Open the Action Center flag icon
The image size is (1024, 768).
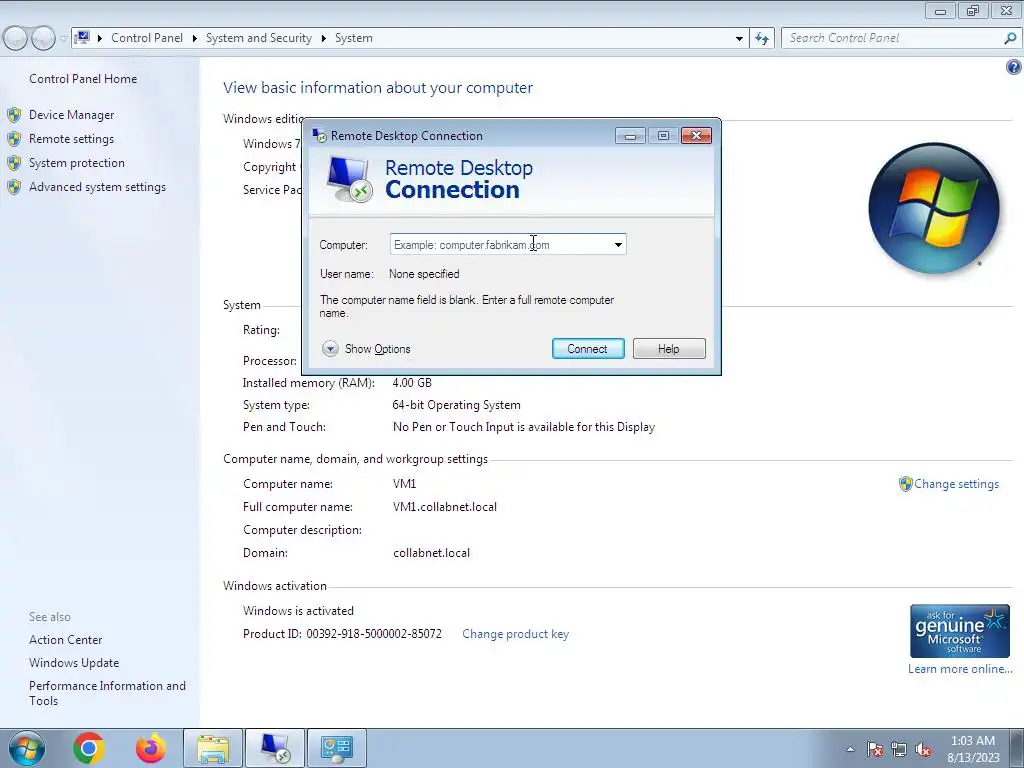(875, 749)
